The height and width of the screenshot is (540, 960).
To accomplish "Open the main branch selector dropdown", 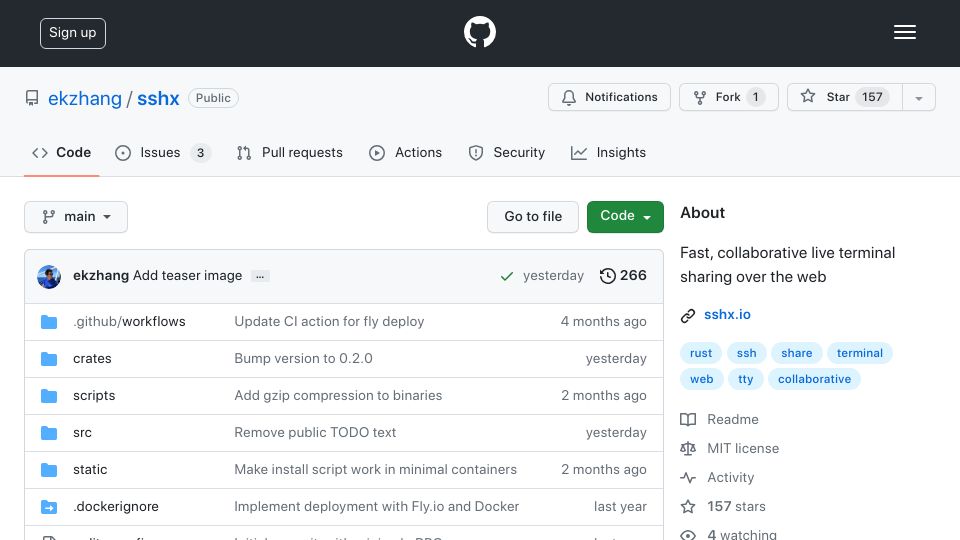I will 76,217.
